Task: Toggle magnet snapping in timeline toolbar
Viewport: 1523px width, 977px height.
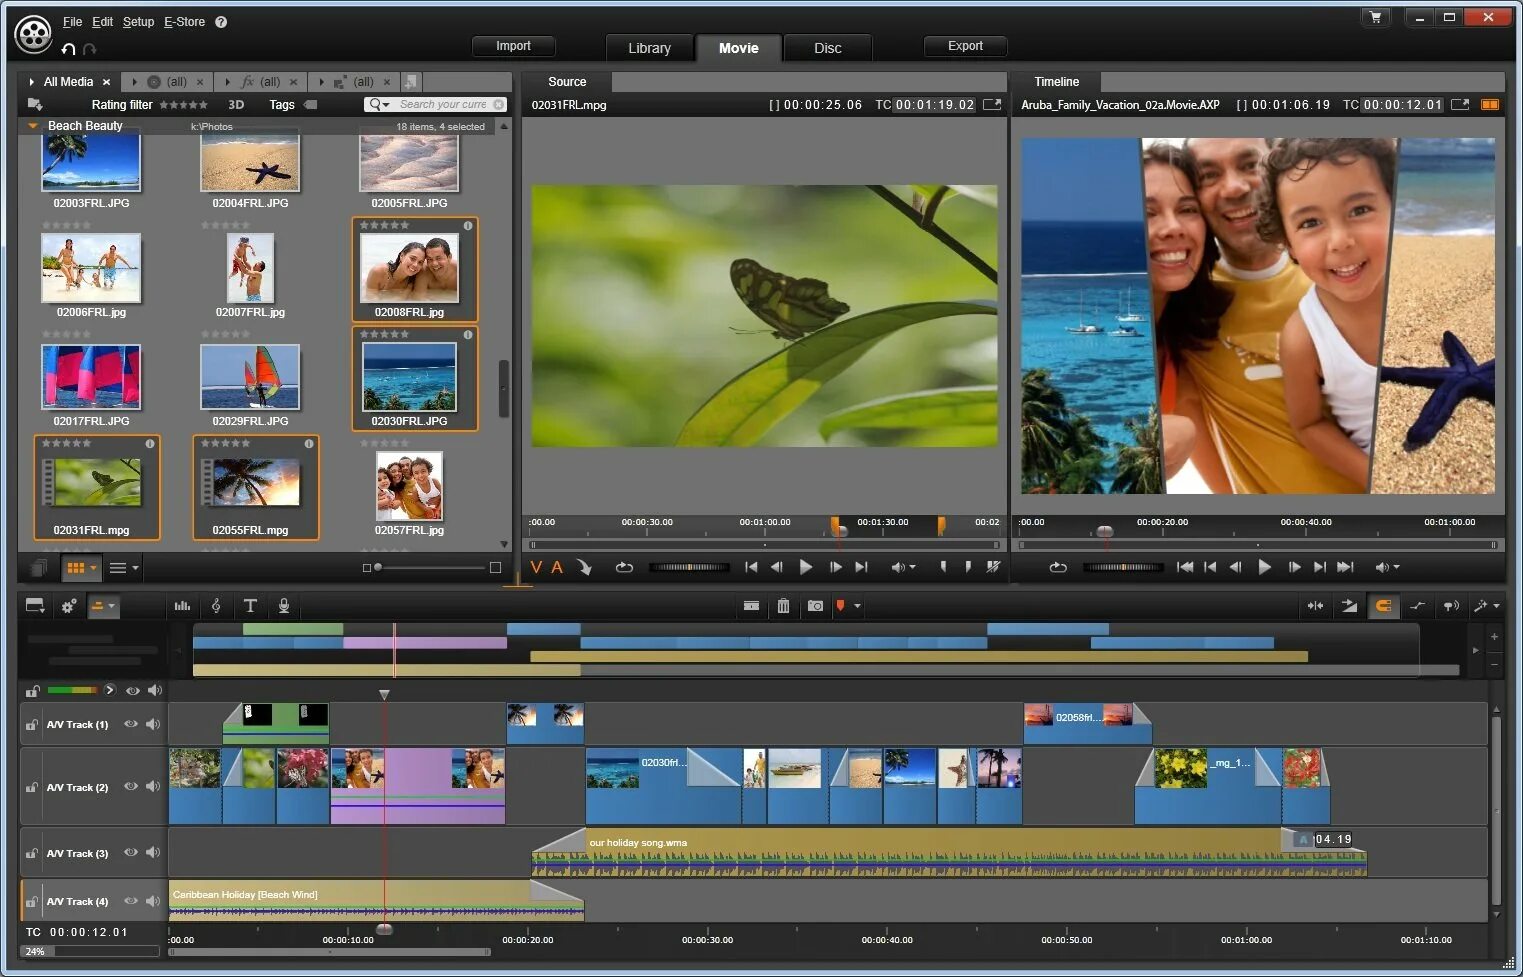Action: point(1383,606)
